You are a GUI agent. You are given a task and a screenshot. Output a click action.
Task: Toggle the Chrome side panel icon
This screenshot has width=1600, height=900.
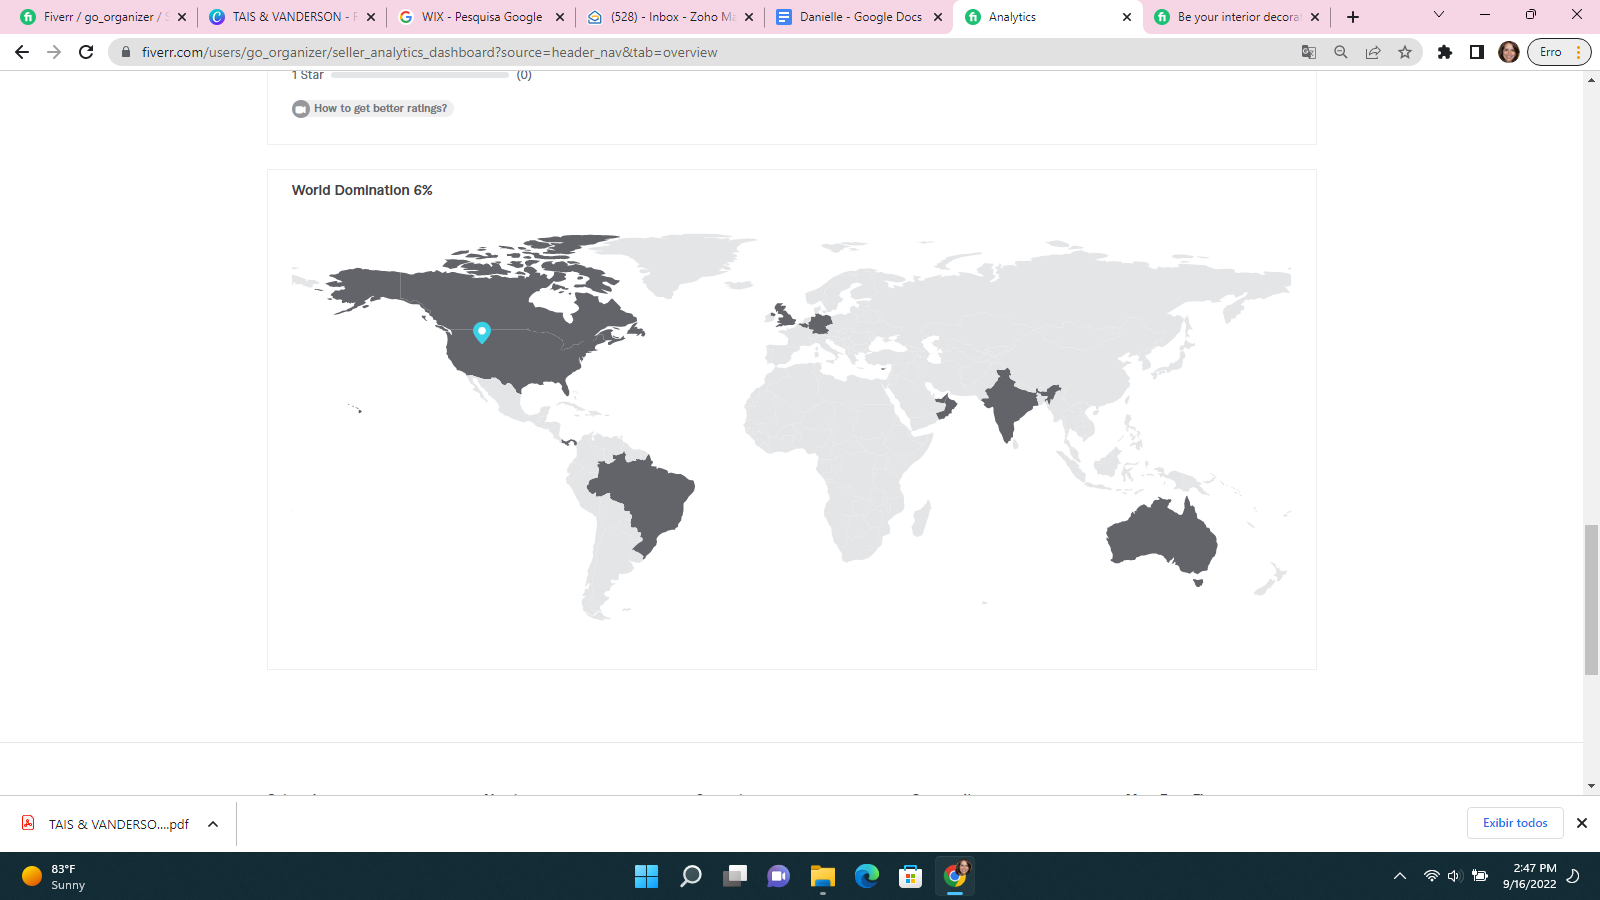[x=1477, y=52]
